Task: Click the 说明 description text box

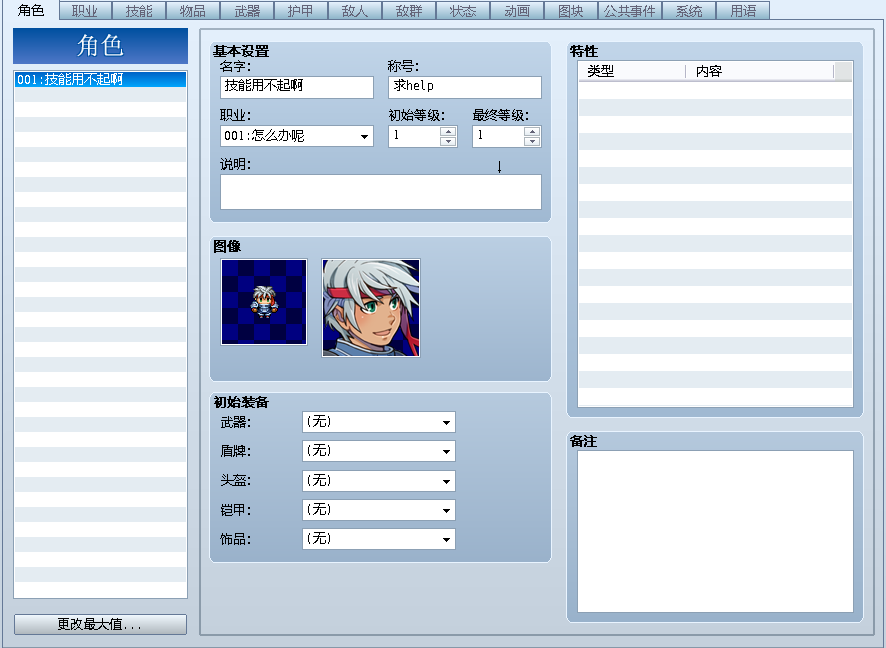Action: [381, 192]
